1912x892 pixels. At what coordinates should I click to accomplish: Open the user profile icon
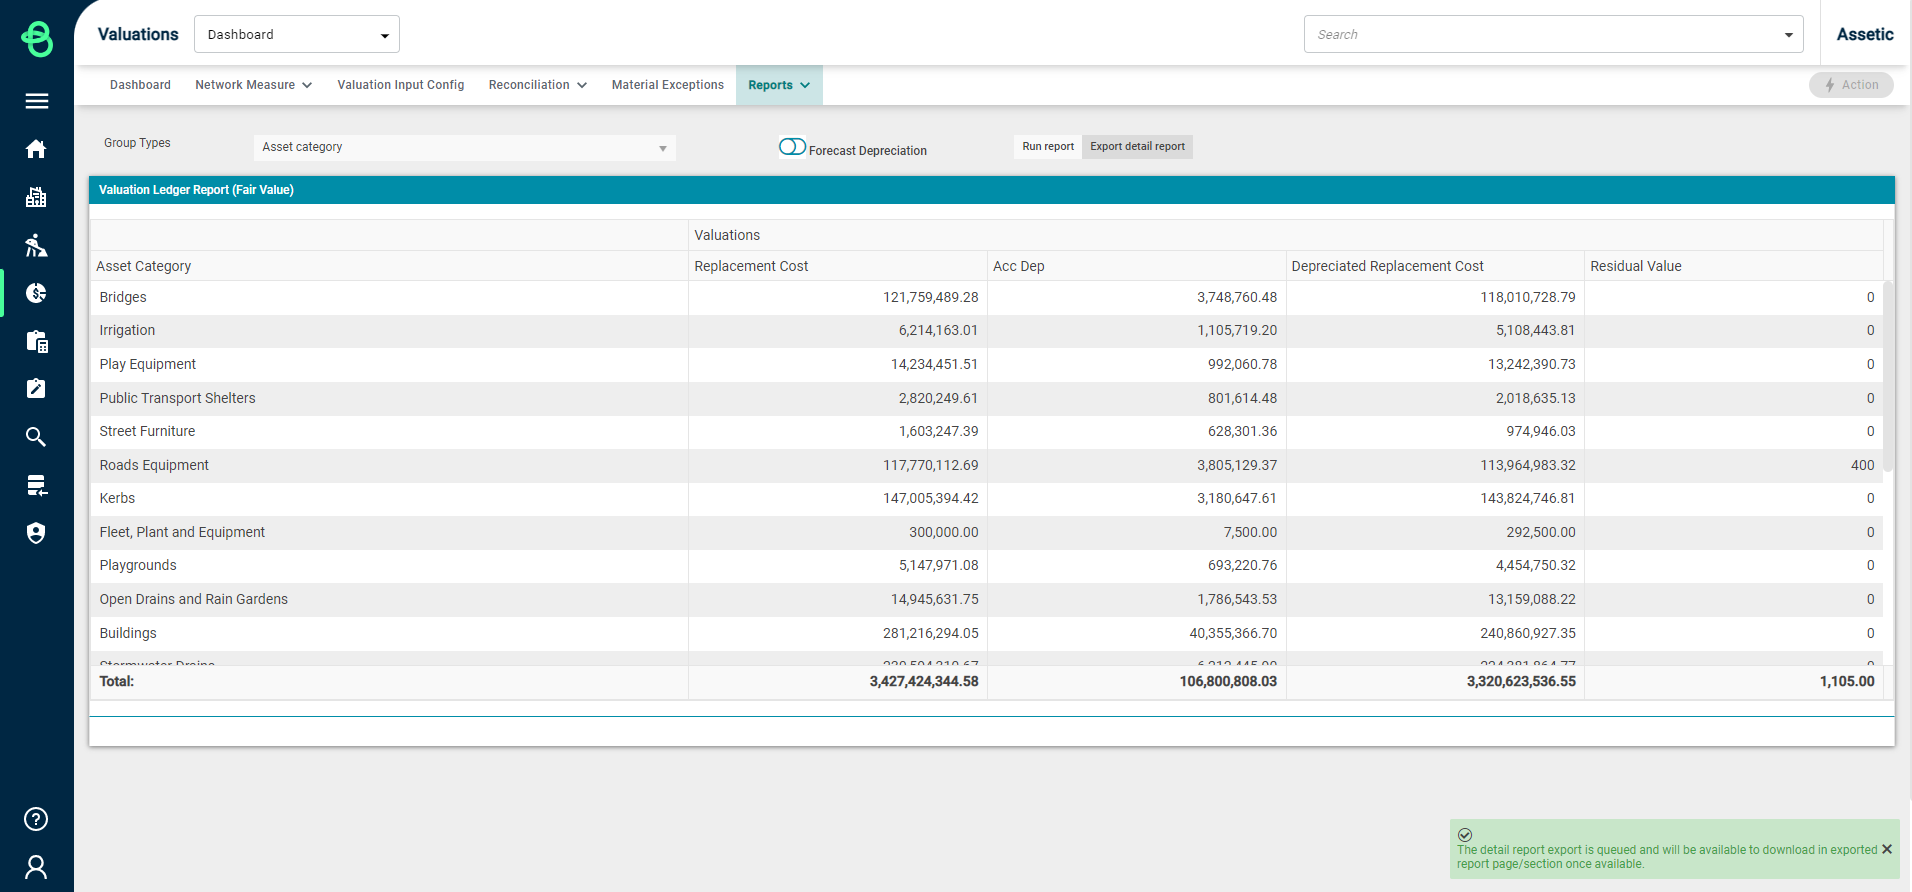(37, 867)
